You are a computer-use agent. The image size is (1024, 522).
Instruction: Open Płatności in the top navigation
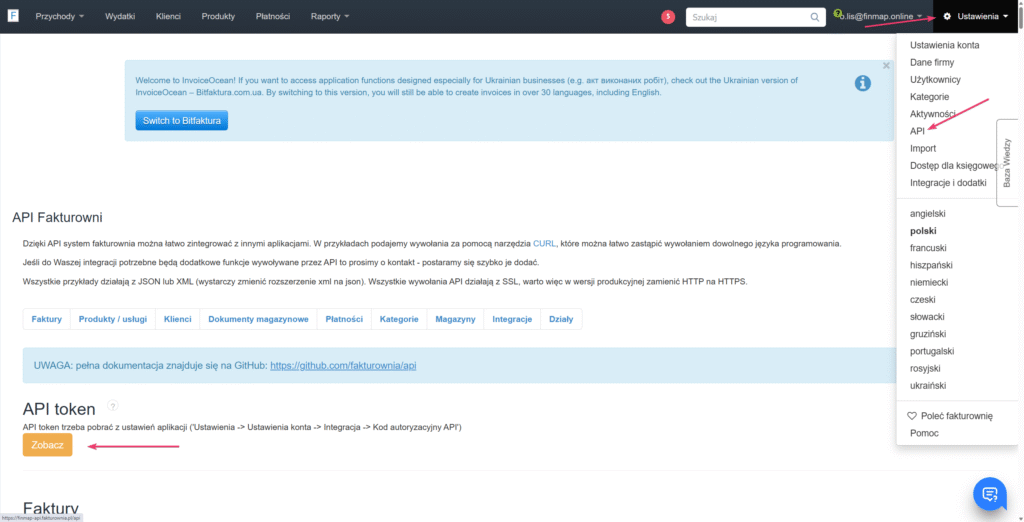pos(273,16)
